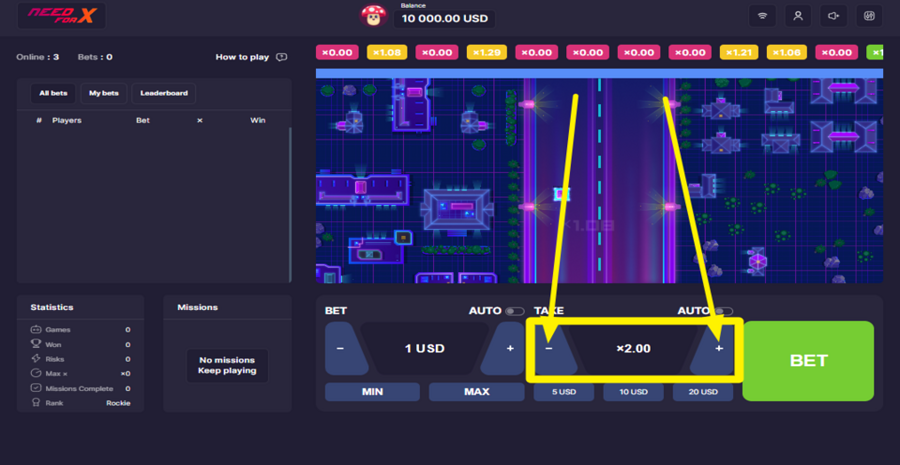Image resolution: width=900 pixels, height=465 pixels.
Task: Click the ×1.21 history chip
Action: point(739,52)
